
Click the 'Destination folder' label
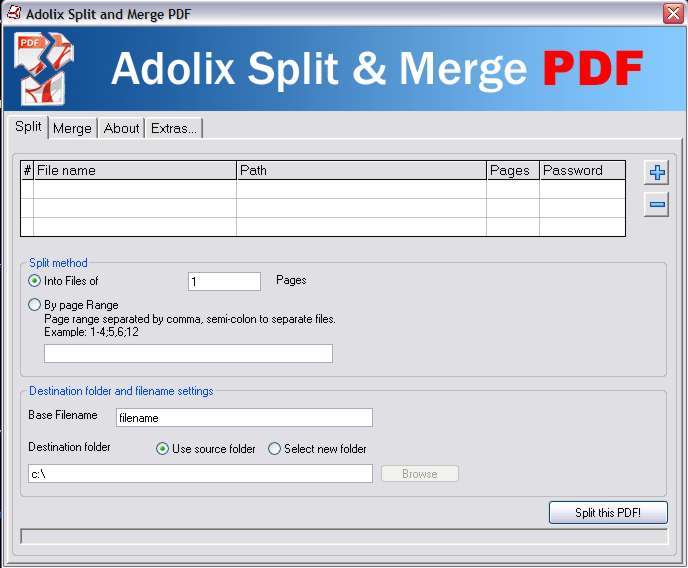click(x=69, y=447)
